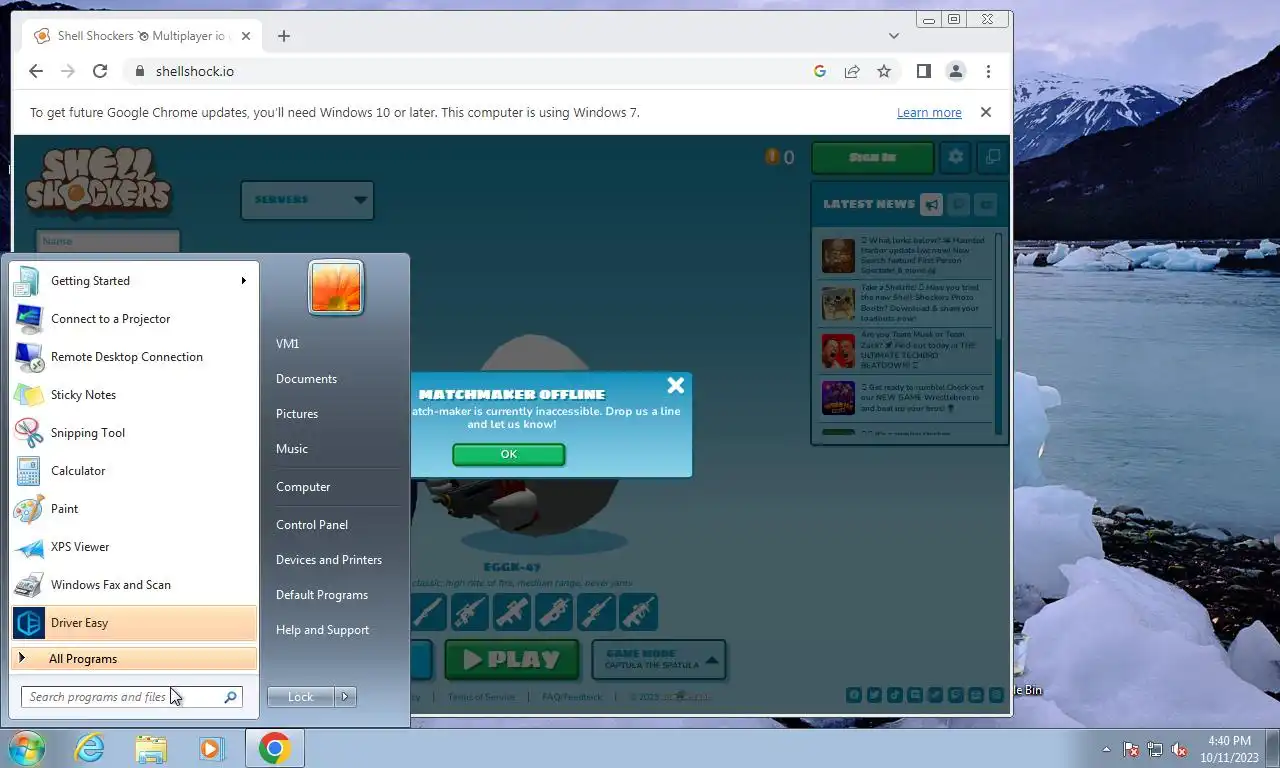Click the Lock button in Start menu

tap(301, 697)
